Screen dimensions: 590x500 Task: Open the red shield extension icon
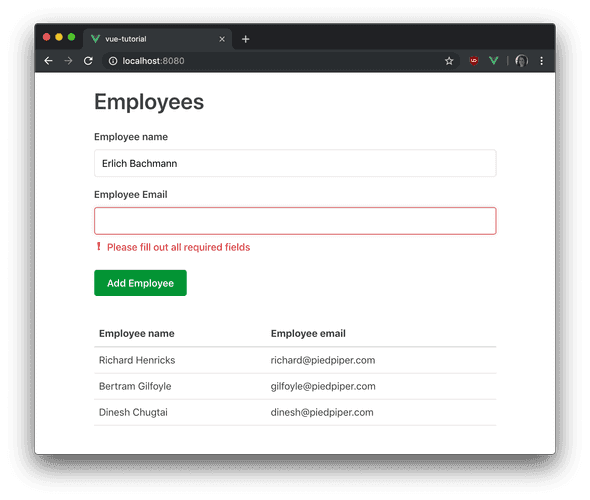[x=474, y=61]
